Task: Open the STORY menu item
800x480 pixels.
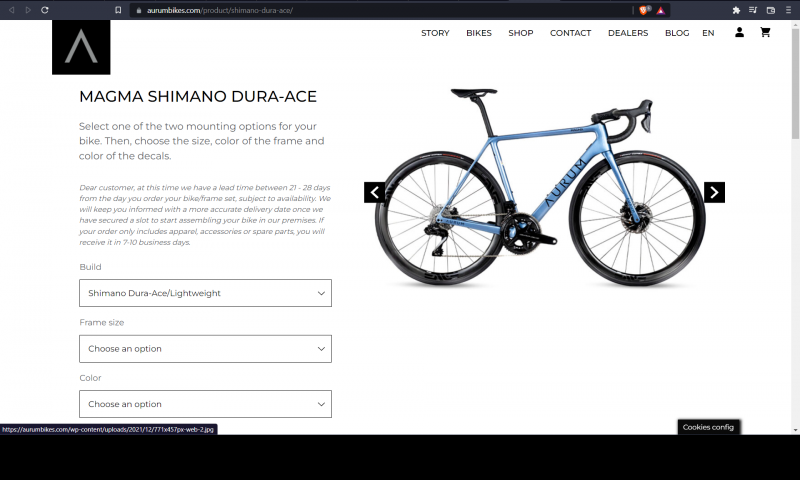Action: [435, 33]
